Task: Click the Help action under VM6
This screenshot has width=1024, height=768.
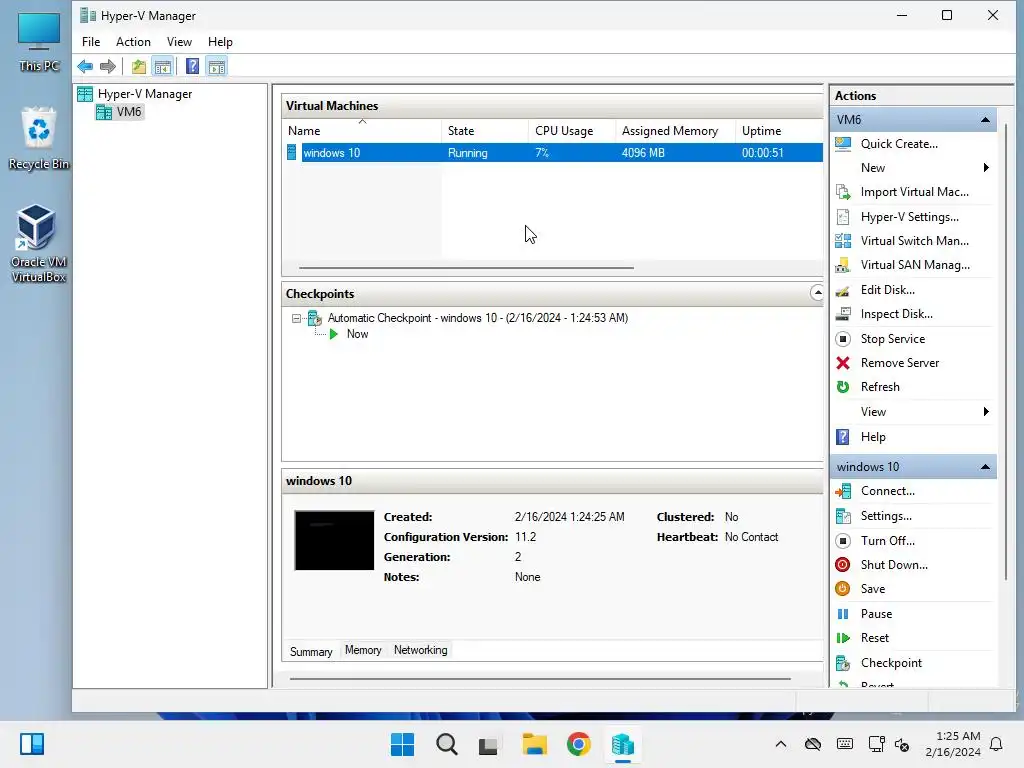Action: pyautogui.click(x=873, y=437)
